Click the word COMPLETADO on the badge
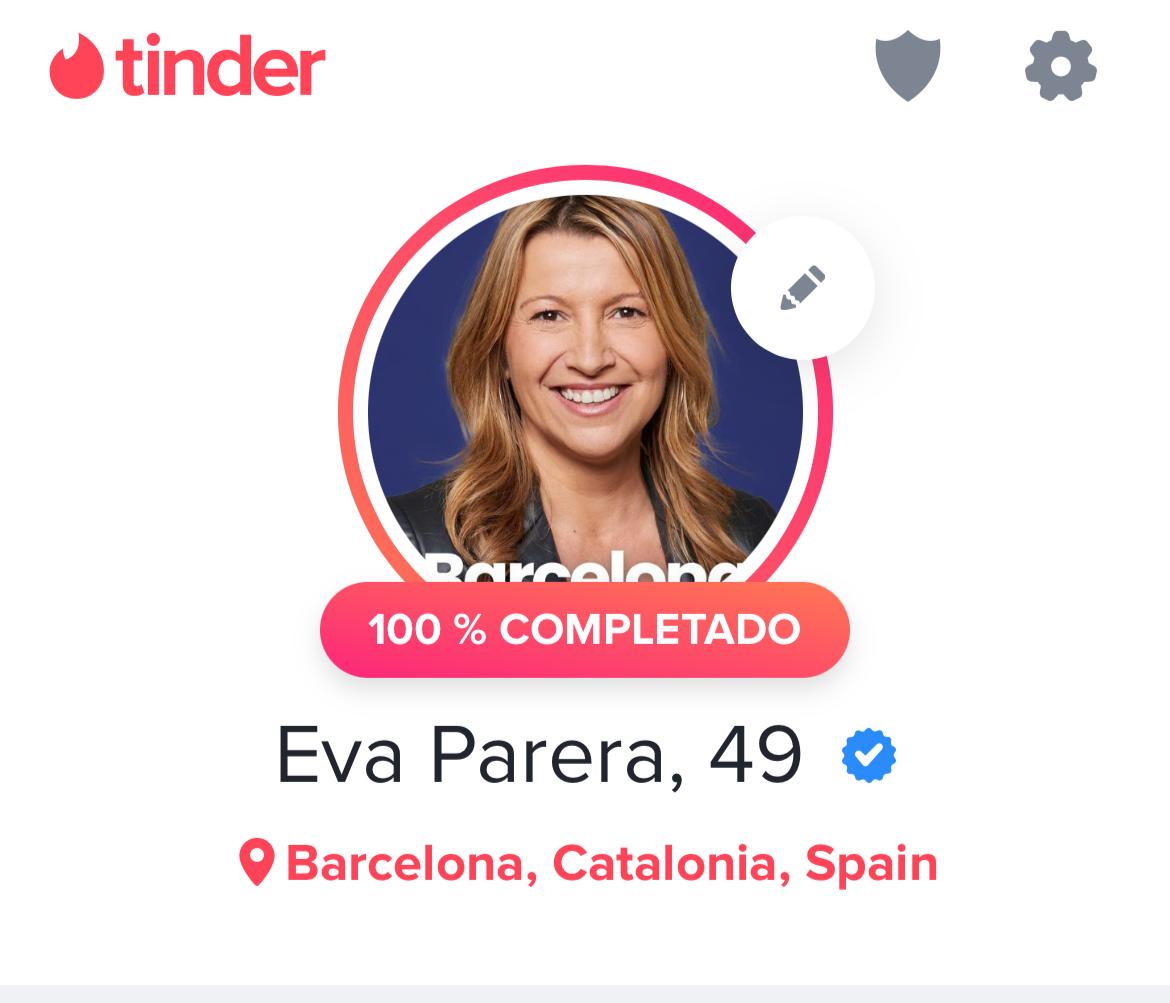The height and width of the screenshot is (1003, 1170). point(649,629)
